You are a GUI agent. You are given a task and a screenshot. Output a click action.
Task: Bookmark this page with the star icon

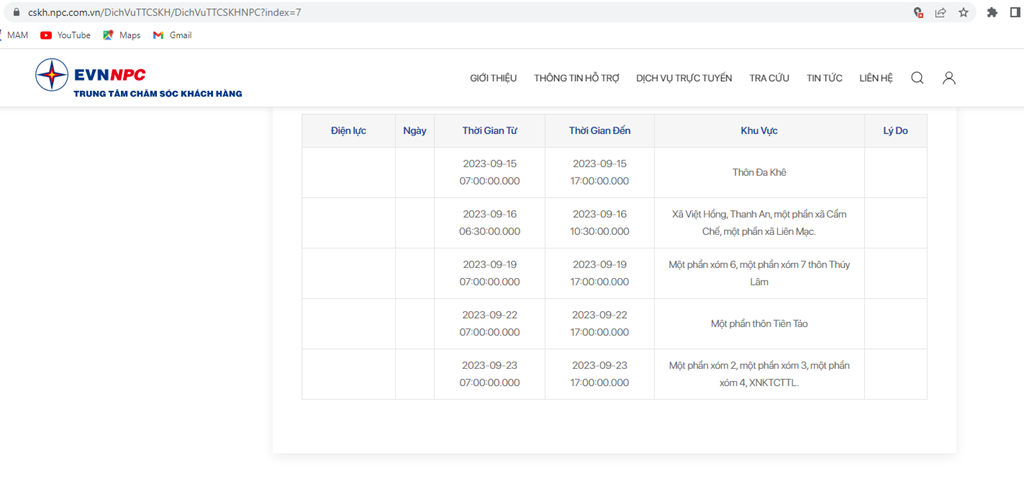[x=963, y=12]
